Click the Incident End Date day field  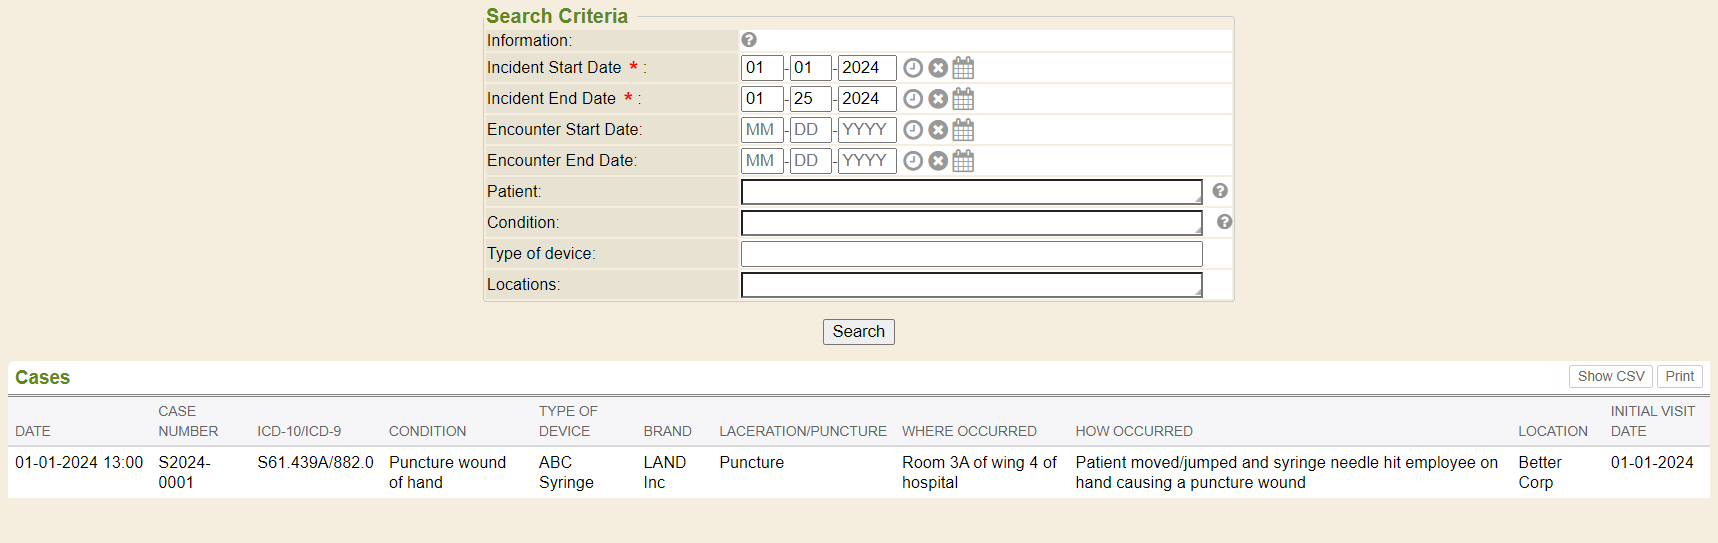(810, 99)
